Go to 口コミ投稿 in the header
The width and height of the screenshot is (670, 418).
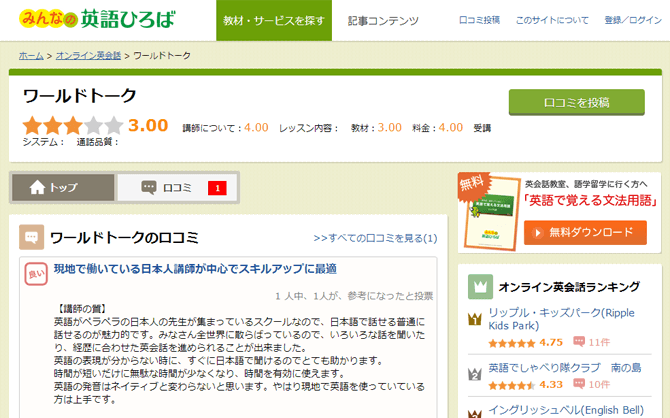pyautogui.click(x=479, y=20)
